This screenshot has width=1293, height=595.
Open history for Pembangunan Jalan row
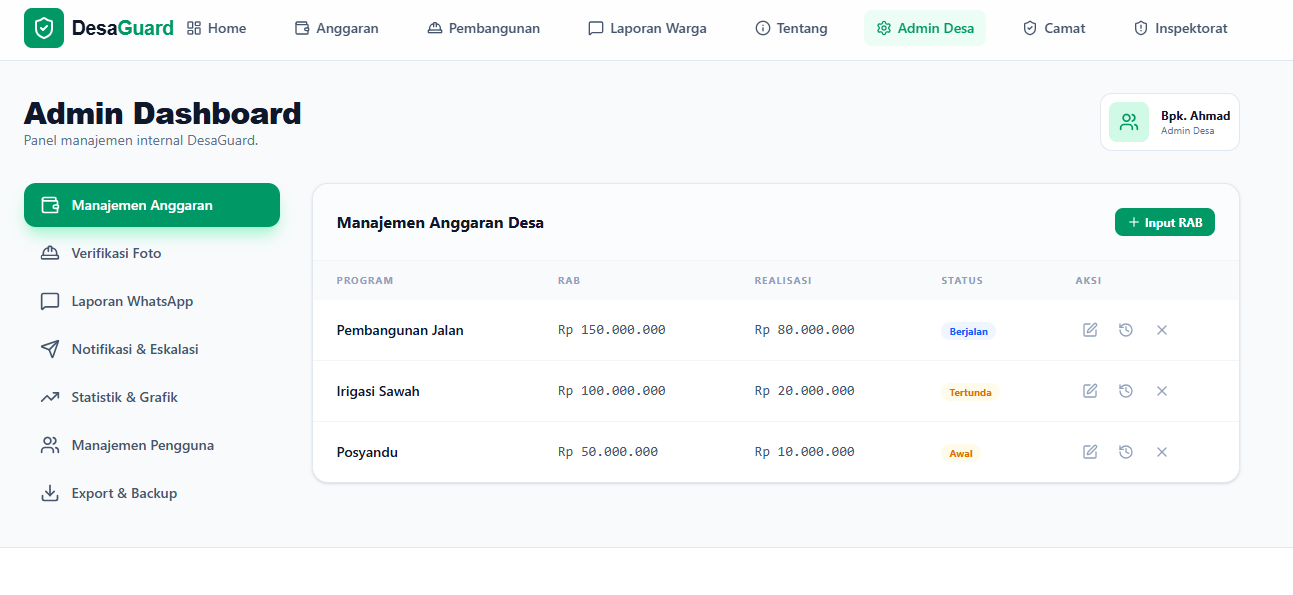1126,330
